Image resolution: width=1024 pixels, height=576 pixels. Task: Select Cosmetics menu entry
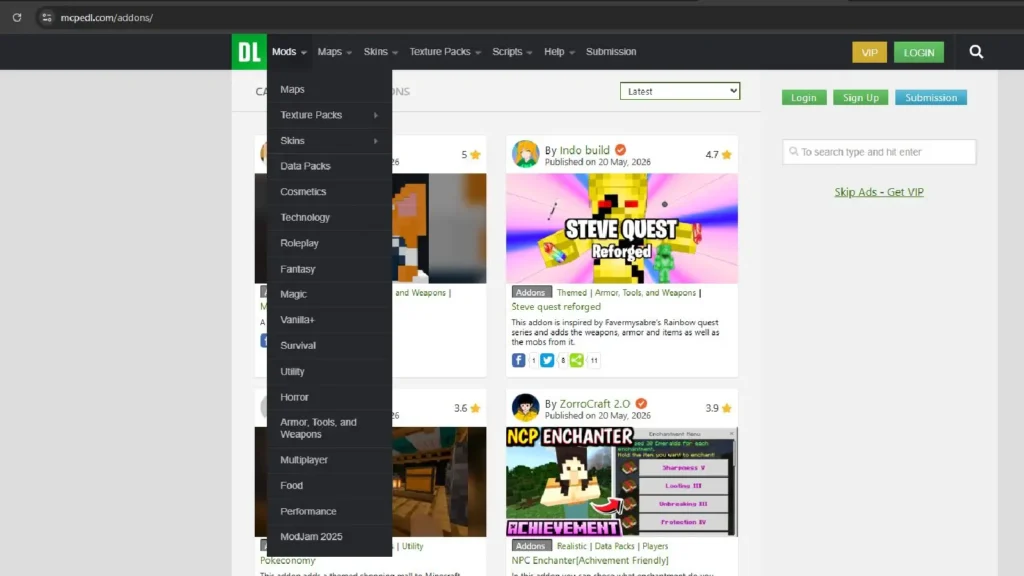click(329, 191)
